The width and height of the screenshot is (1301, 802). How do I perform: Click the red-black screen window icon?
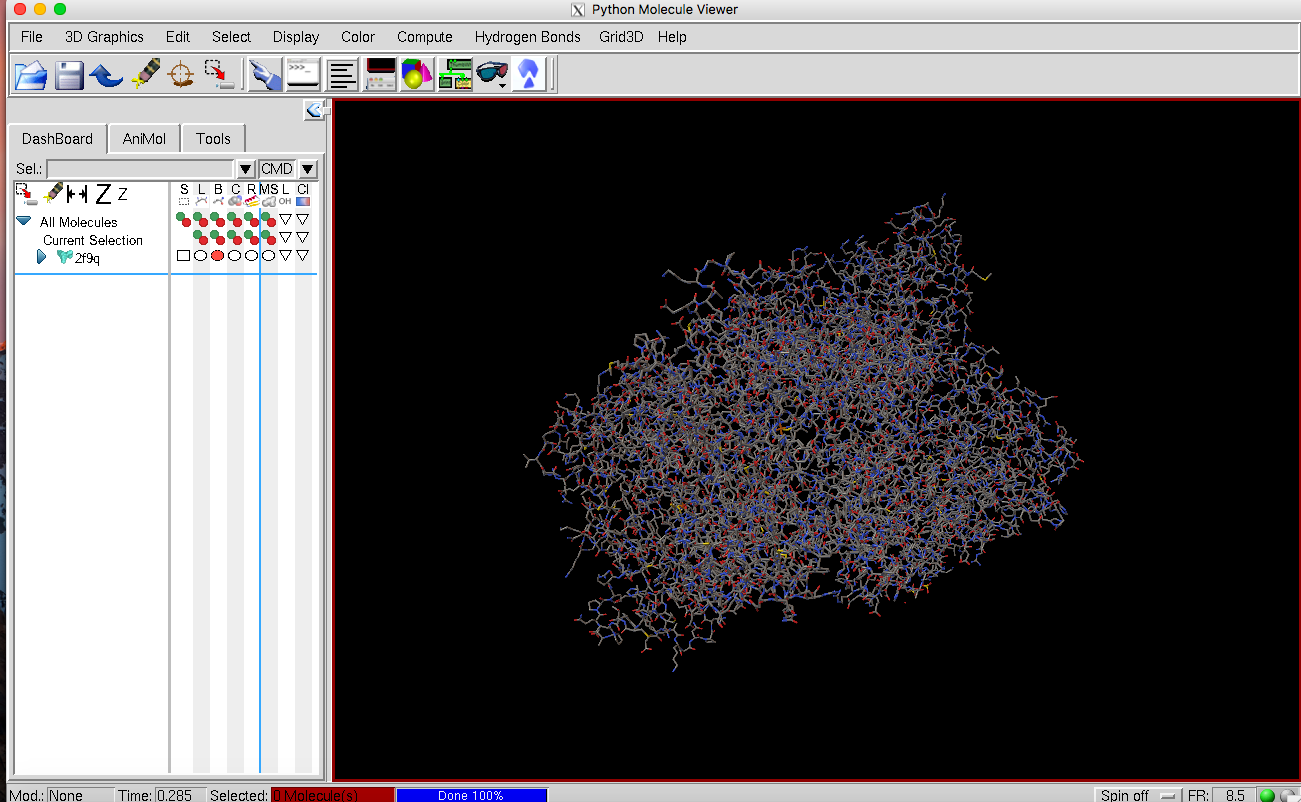pyautogui.click(x=381, y=75)
